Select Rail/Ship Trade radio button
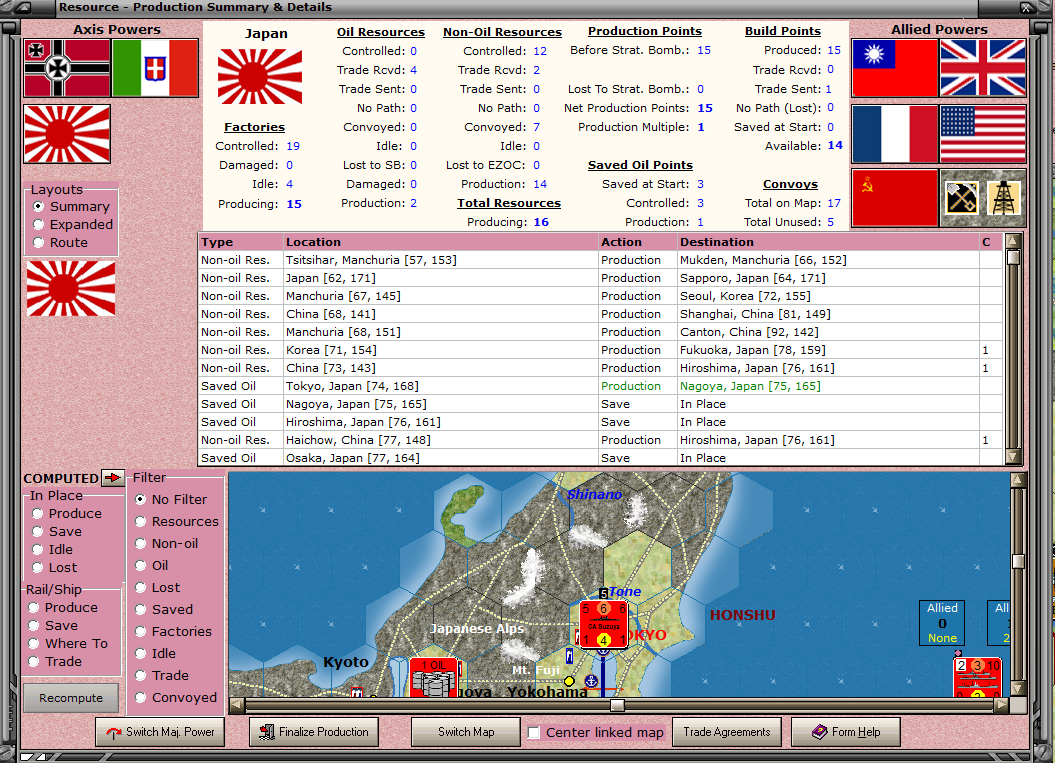This screenshot has height=763, width=1055. click(x=34, y=661)
